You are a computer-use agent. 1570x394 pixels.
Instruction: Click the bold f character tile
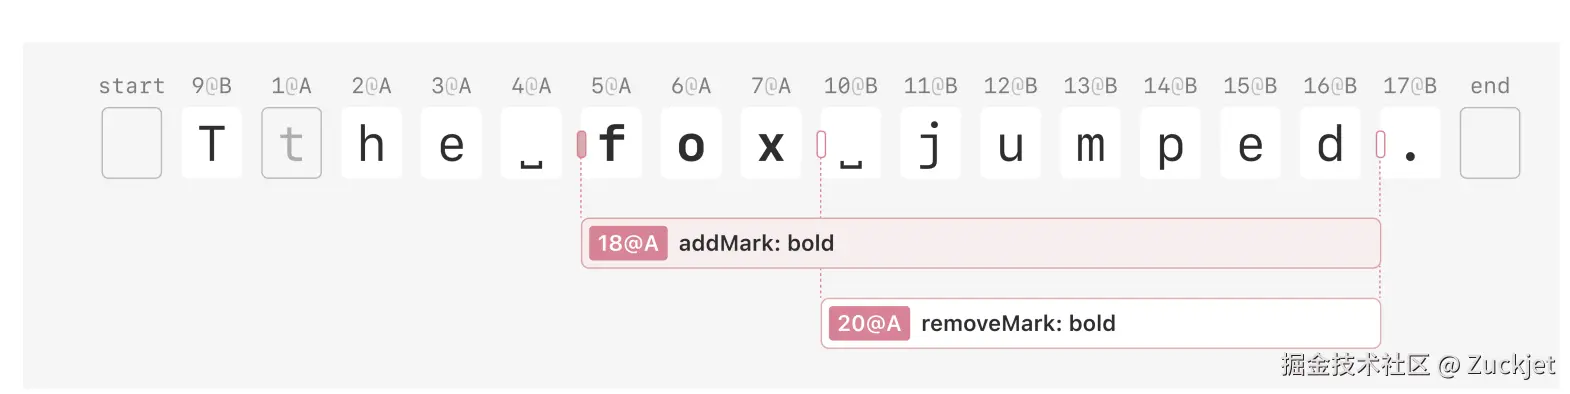click(x=611, y=143)
